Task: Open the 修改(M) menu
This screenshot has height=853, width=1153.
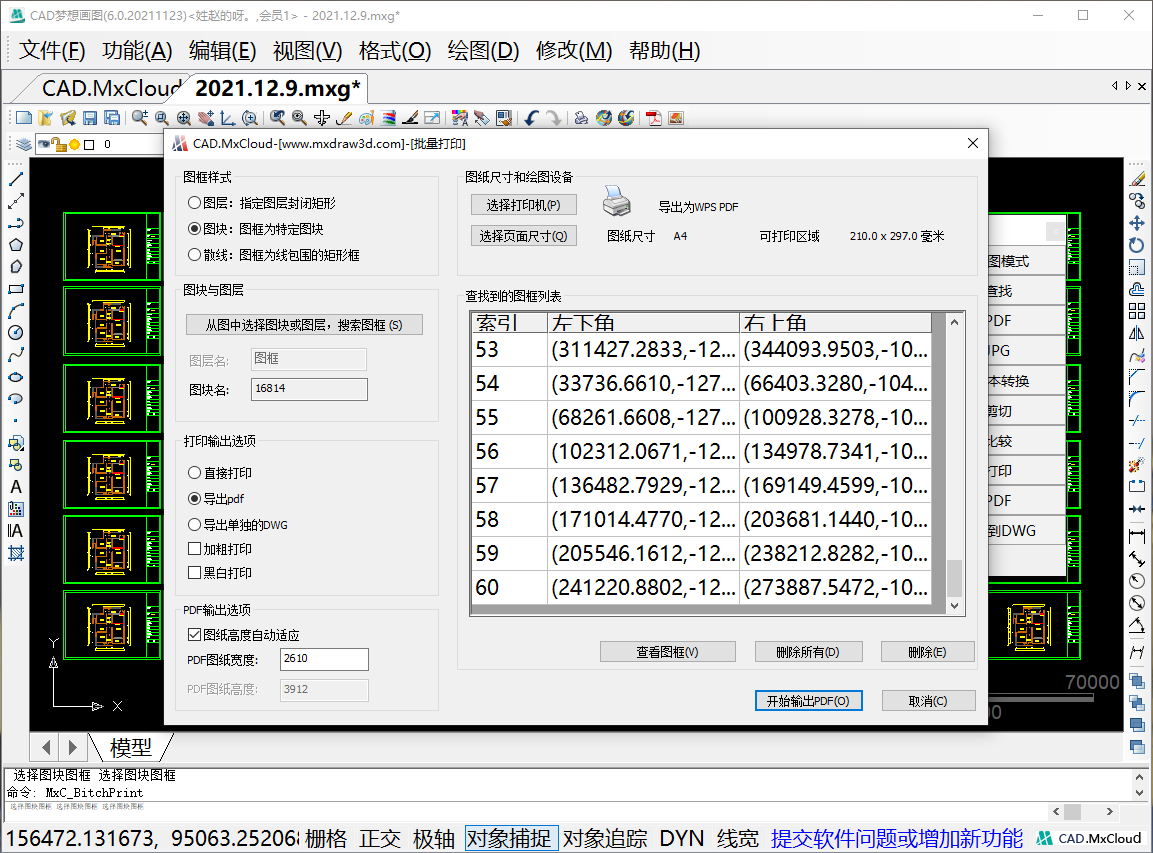Action: pyautogui.click(x=574, y=51)
